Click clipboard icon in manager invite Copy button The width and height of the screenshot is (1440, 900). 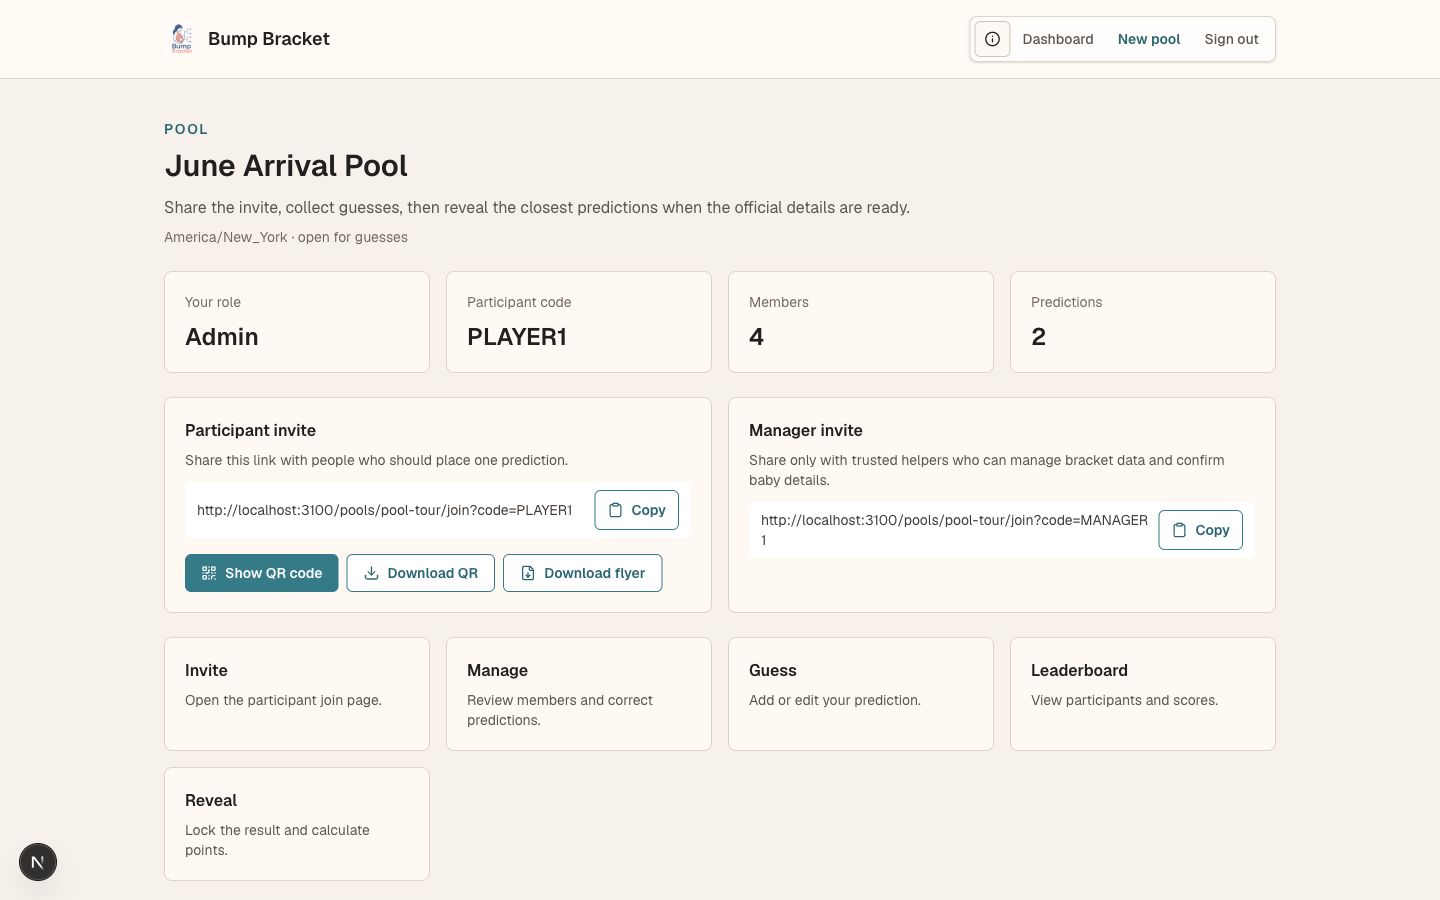coord(1180,530)
